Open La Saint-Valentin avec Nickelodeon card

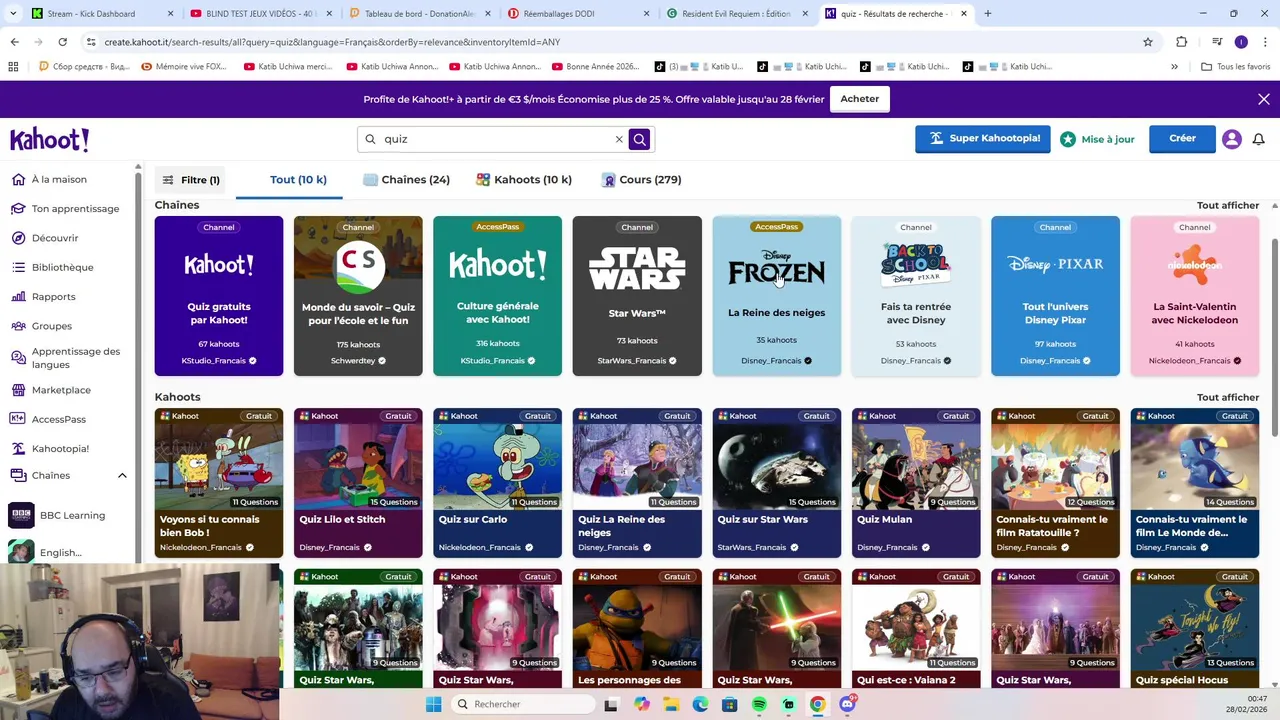tap(1194, 296)
